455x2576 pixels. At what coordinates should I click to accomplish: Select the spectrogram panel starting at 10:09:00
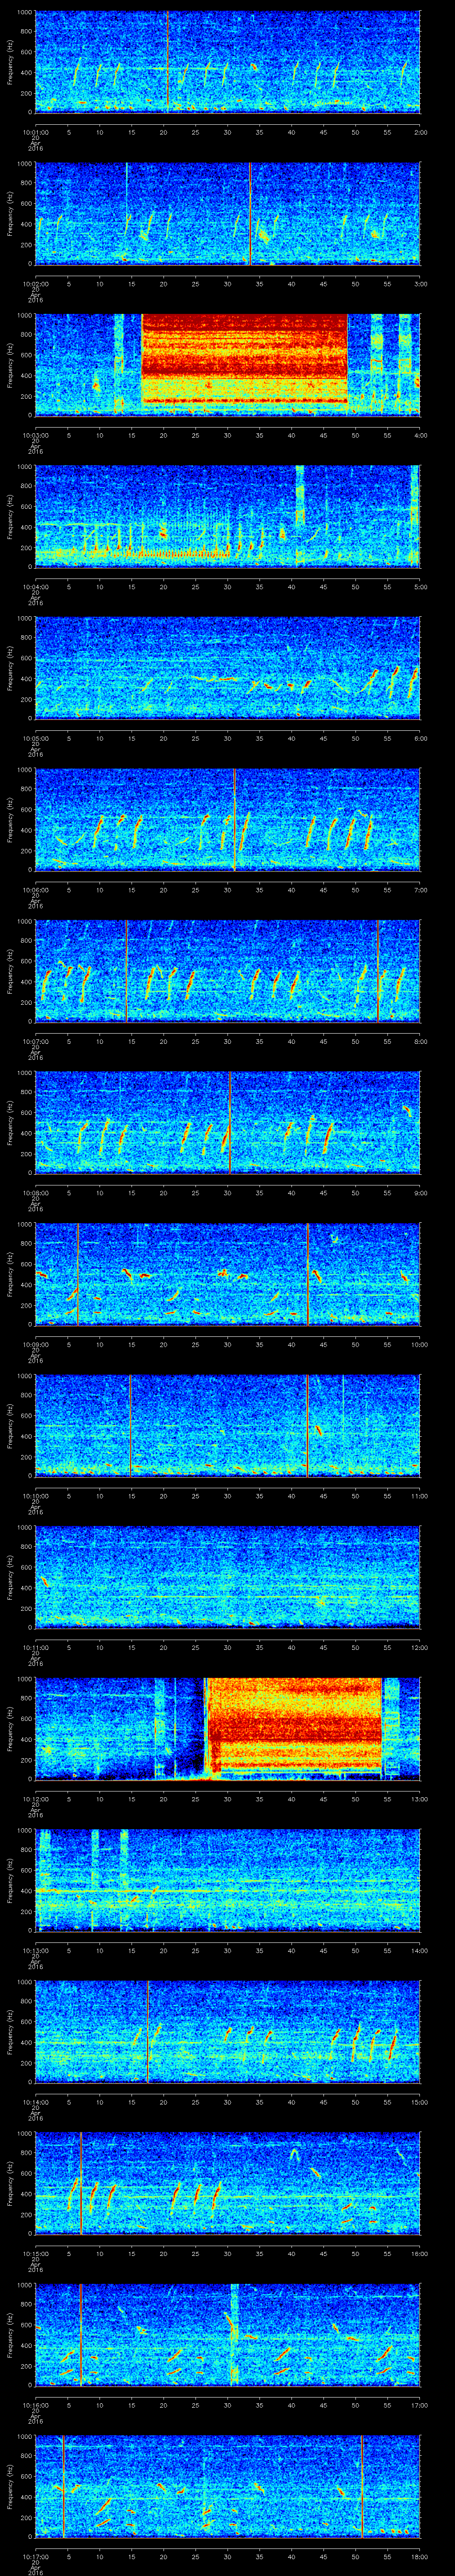click(227, 1273)
